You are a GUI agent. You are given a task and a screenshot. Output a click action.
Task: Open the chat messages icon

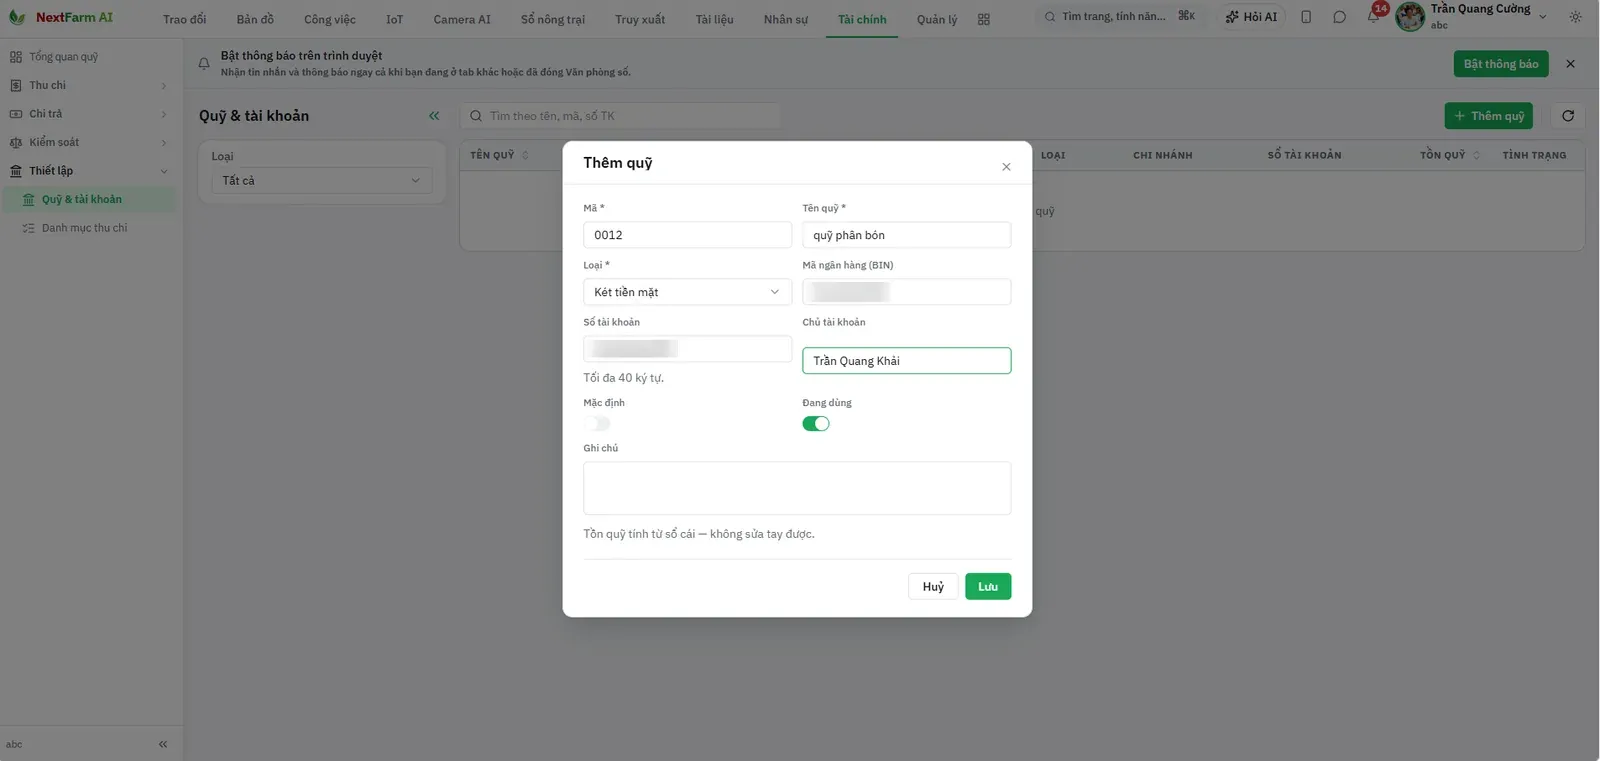[1339, 17]
